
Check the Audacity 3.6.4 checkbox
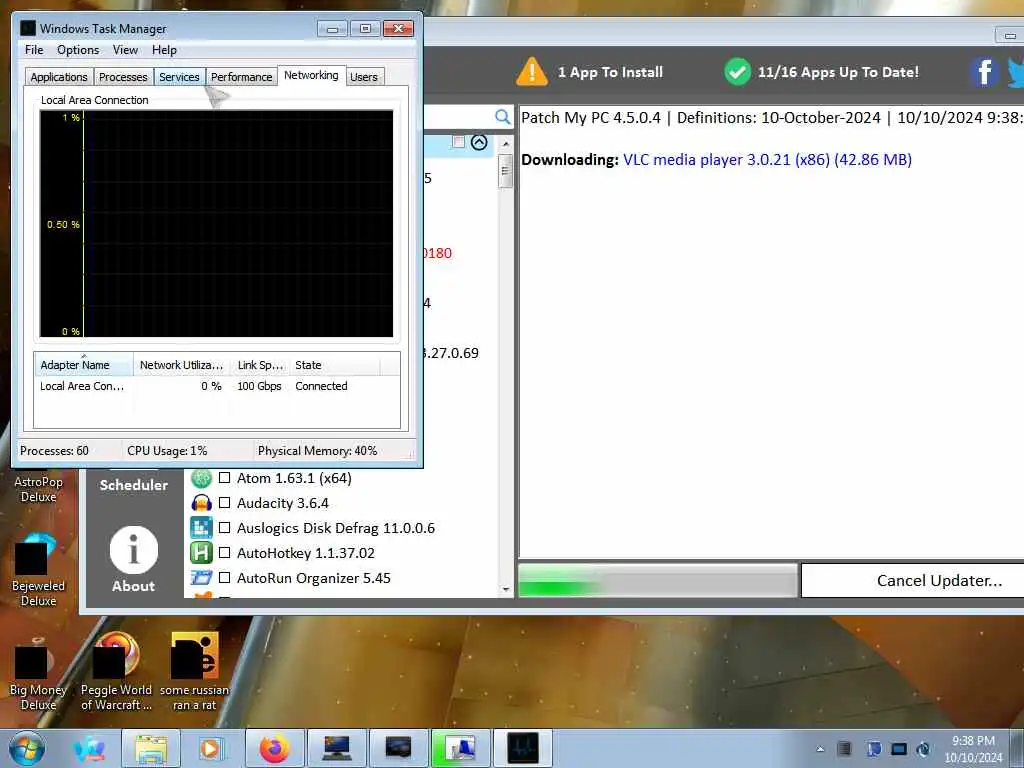pos(225,503)
